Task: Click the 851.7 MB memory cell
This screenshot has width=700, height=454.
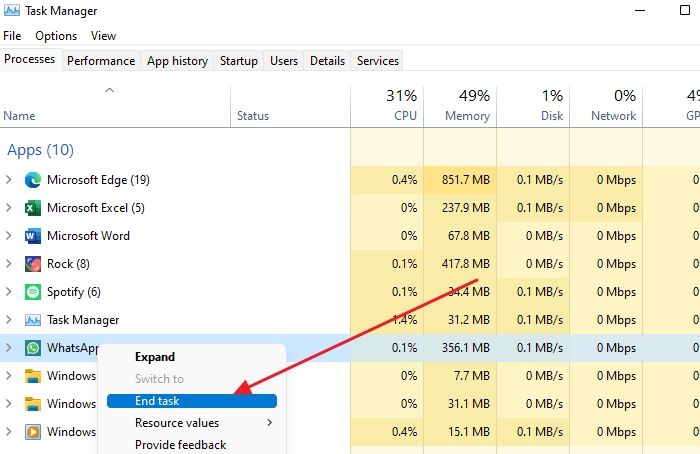Action: click(460, 180)
